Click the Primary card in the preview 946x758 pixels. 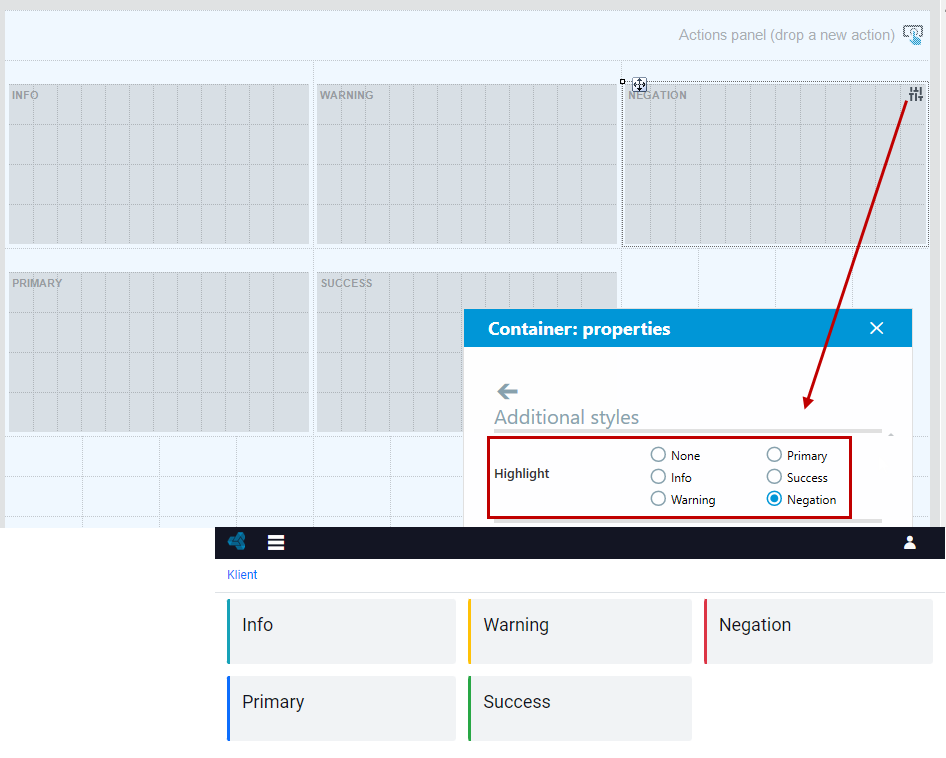point(341,709)
